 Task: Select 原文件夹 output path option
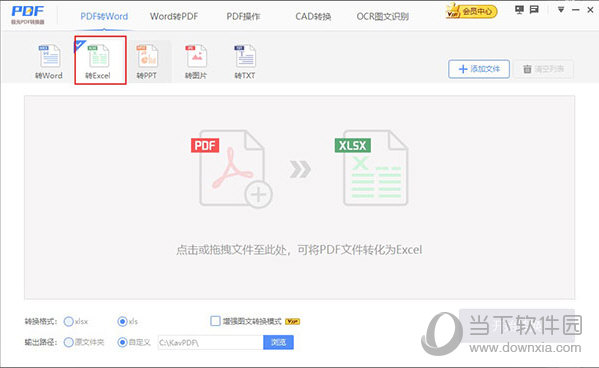pos(69,342)
